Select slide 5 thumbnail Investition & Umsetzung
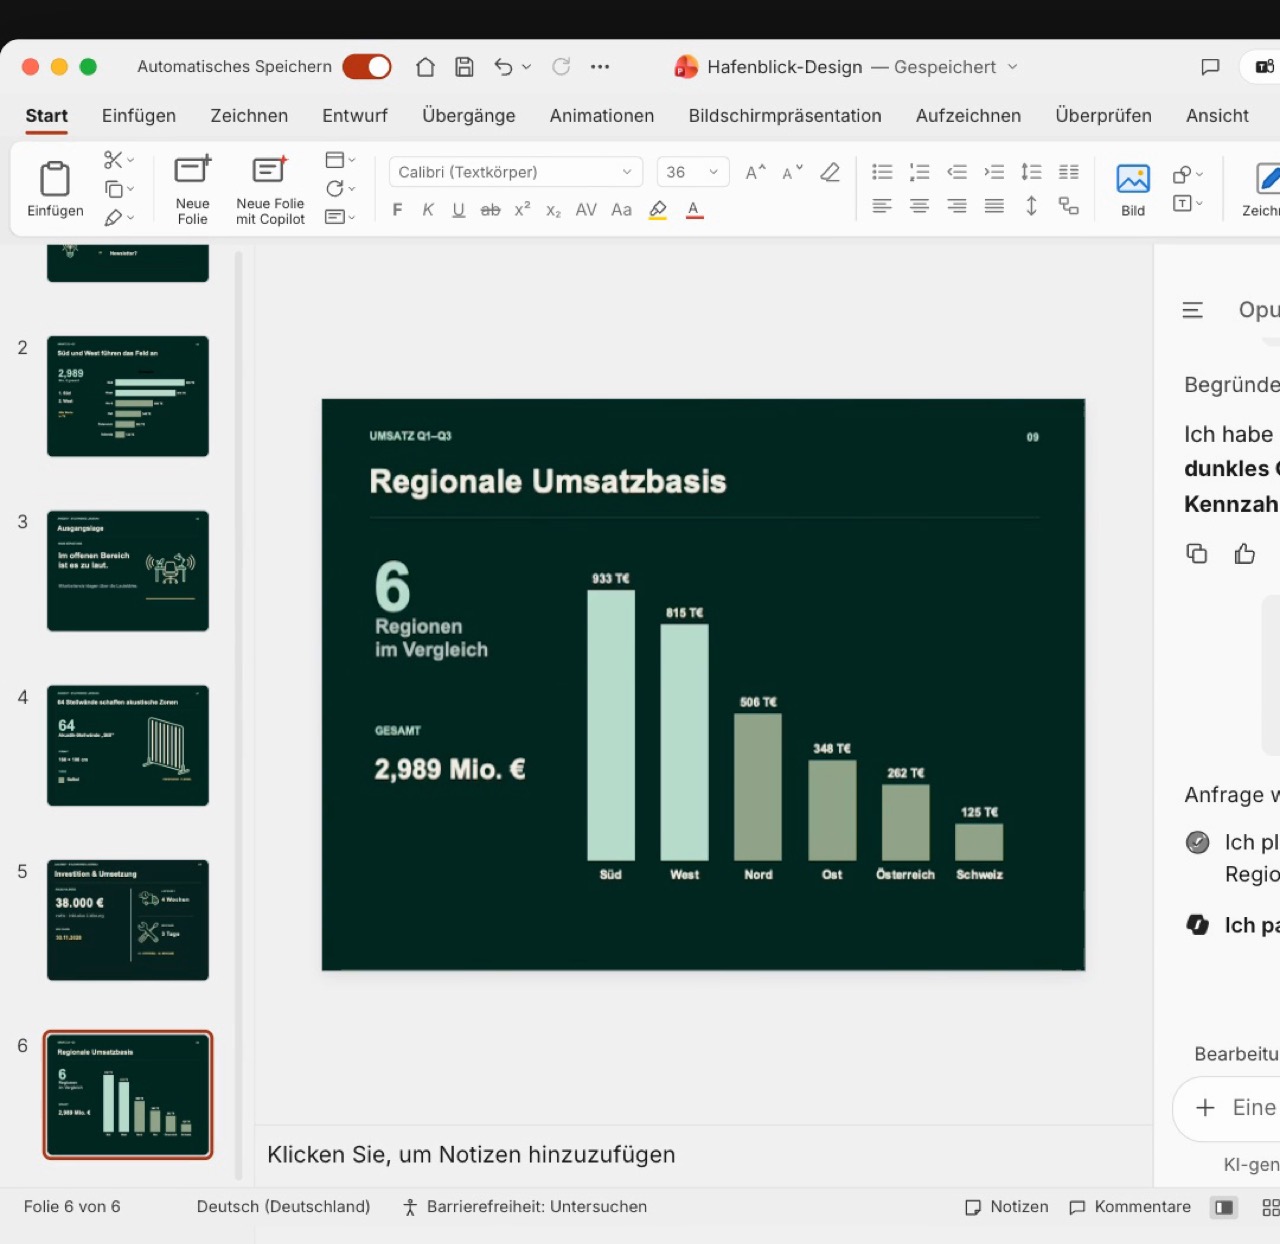The height and width of the screenshot is (1244, 1280). 128,920
